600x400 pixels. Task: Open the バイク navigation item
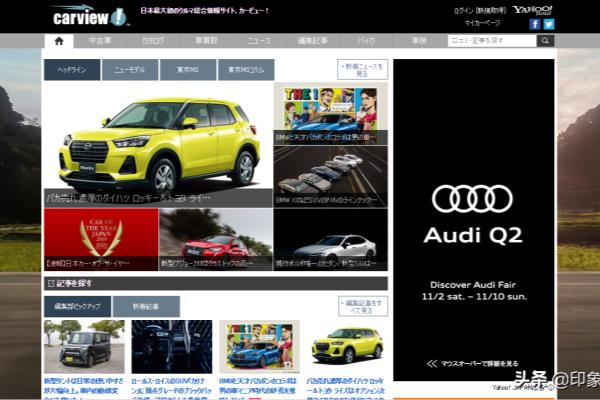366,41
